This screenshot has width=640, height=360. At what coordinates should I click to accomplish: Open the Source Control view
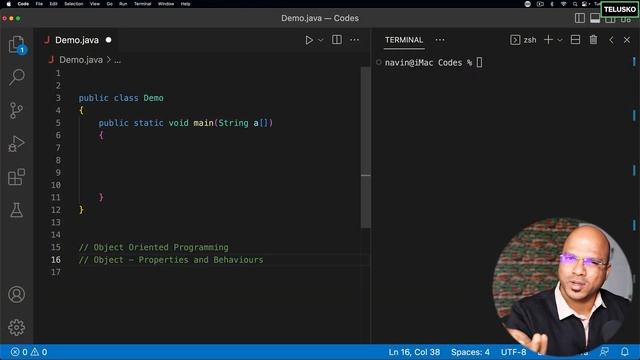coord(16,111)
